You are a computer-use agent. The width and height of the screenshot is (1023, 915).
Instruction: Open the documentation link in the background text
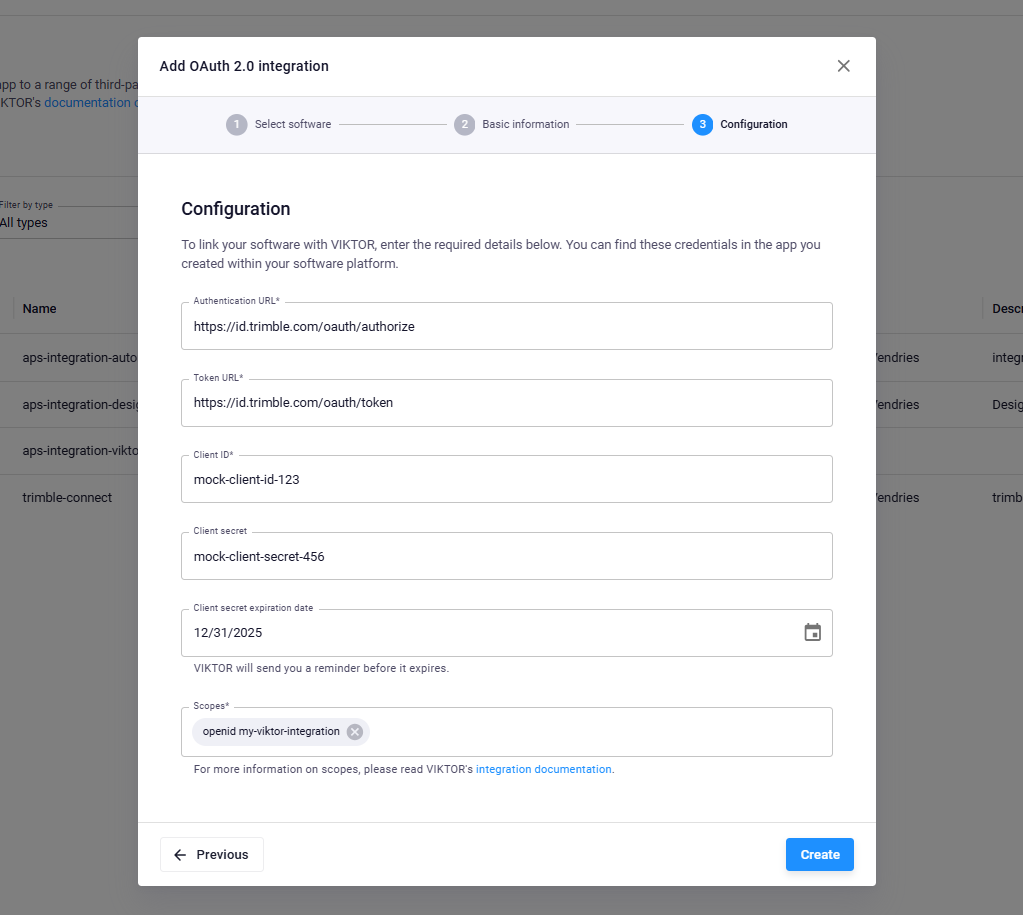point(90,102)
